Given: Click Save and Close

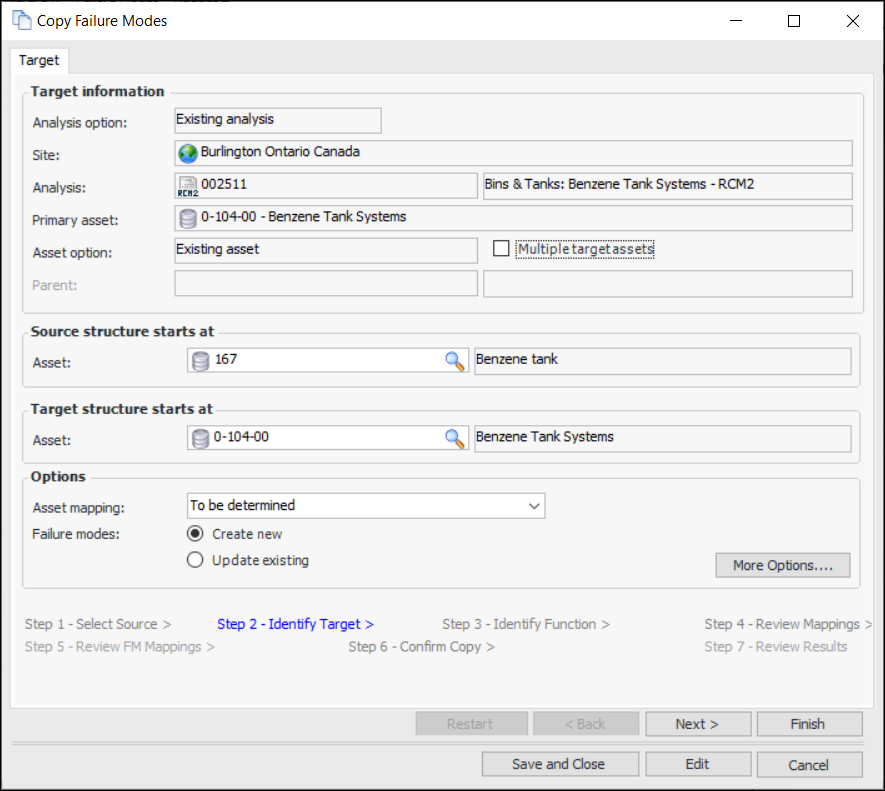Looking at the screenshot, I should click(x=559, y=764).
